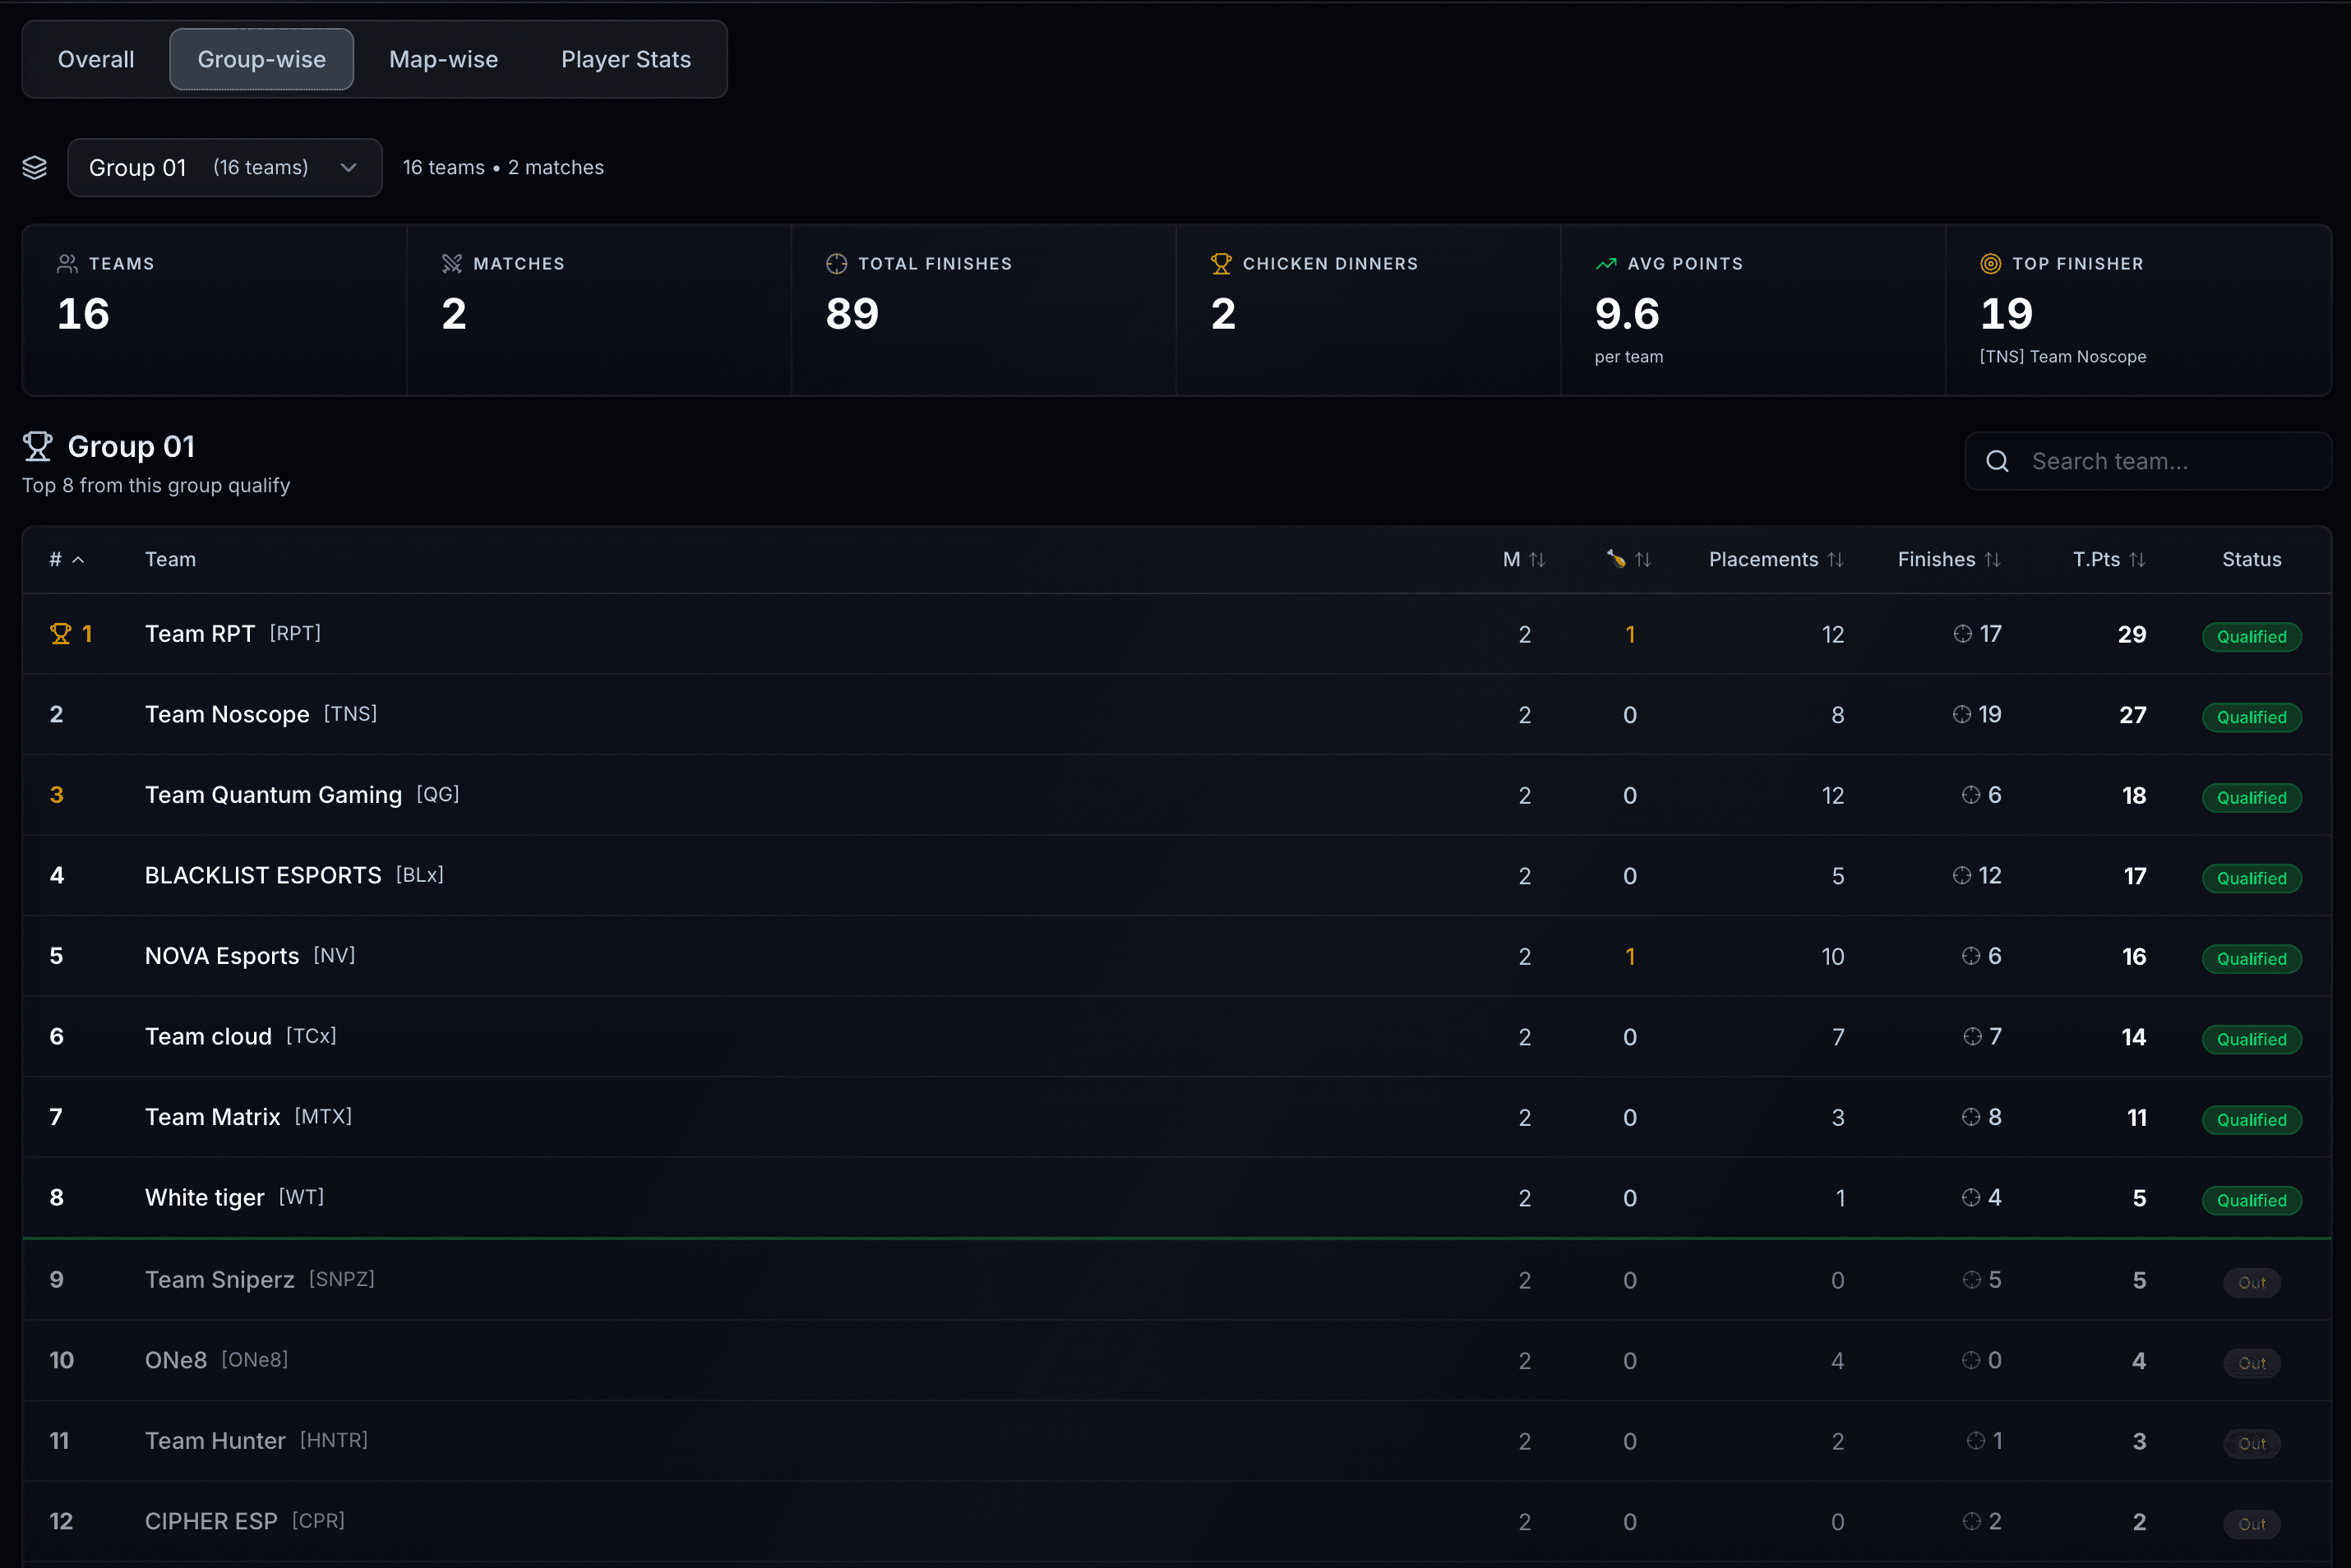2351x1568 pixels.
Task: Open the Group 01 dropdown selector
Action: click(x=224, y=167)
